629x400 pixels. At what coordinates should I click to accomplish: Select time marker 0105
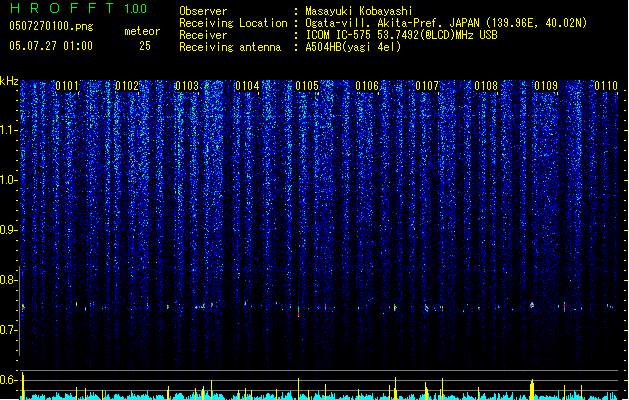[x=307, y=86]
